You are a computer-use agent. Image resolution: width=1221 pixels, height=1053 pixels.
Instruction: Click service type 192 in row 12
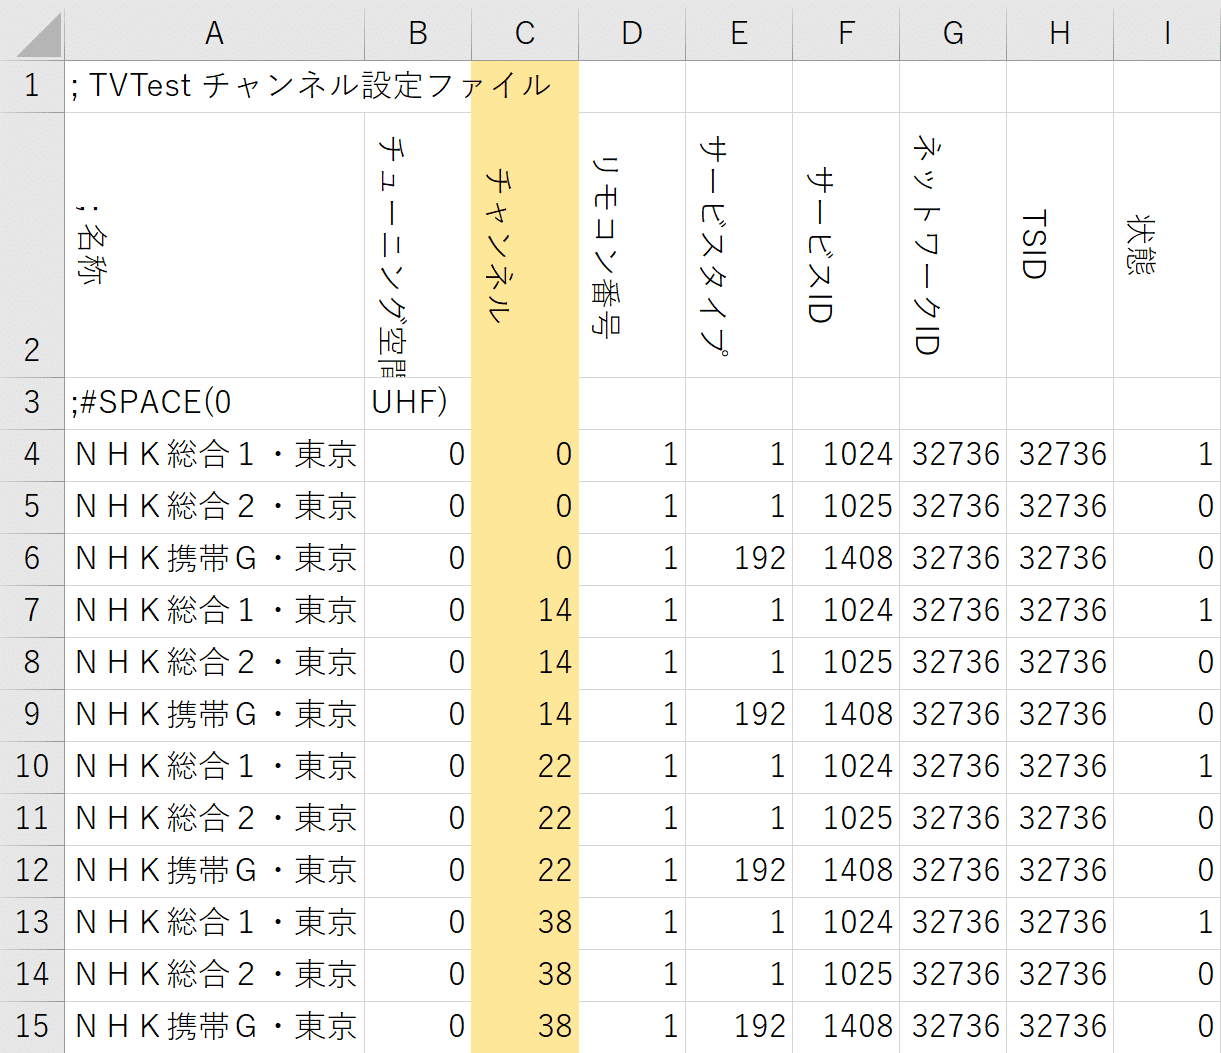click(739, 870)
